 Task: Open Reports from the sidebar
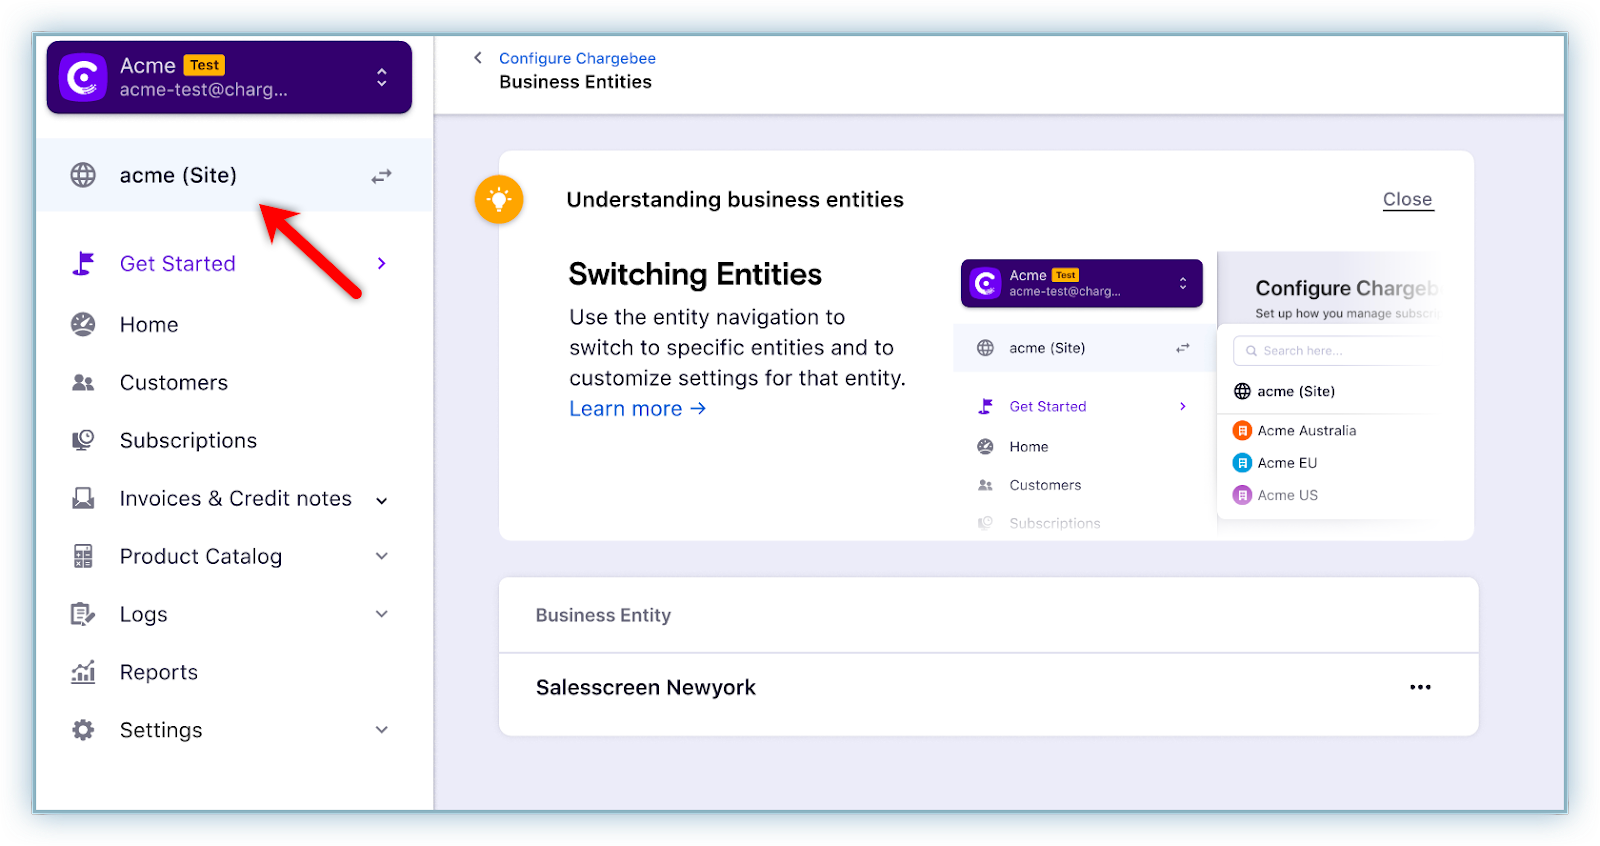[x=159, y=672]
